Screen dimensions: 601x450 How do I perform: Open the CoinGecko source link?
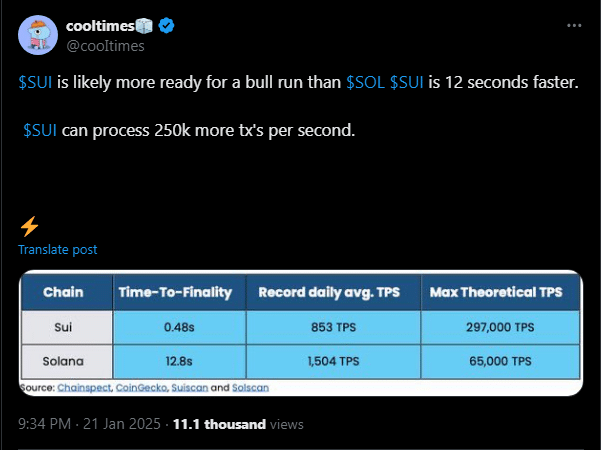141,388
